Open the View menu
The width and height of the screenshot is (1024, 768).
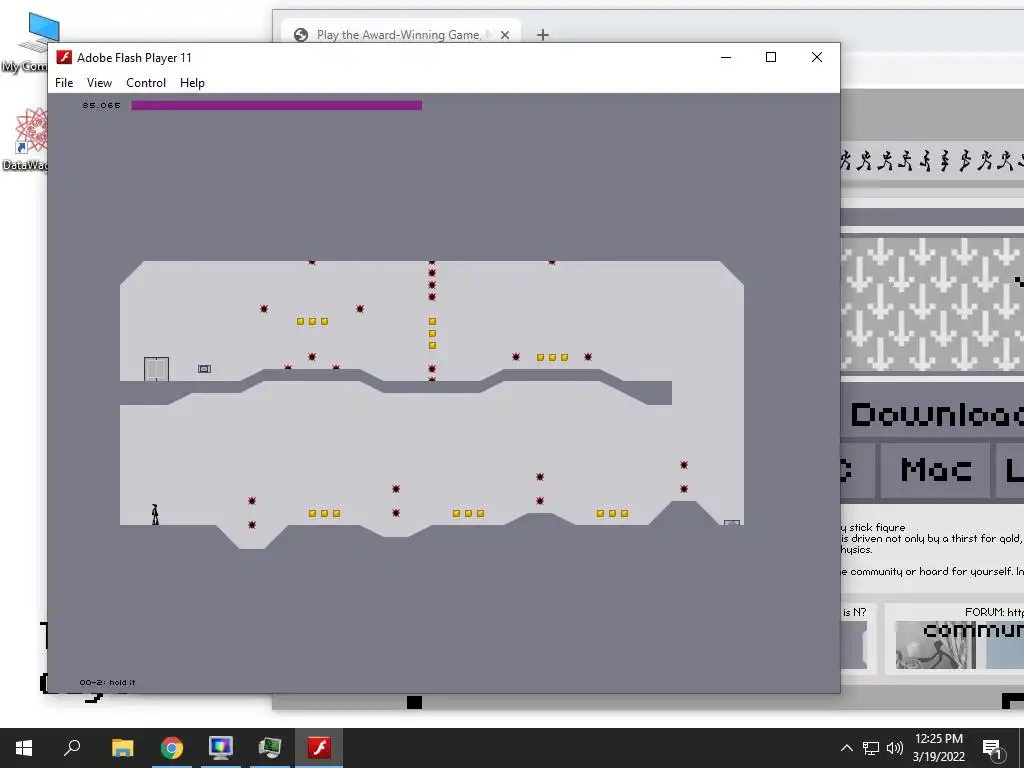click(99, 83)
